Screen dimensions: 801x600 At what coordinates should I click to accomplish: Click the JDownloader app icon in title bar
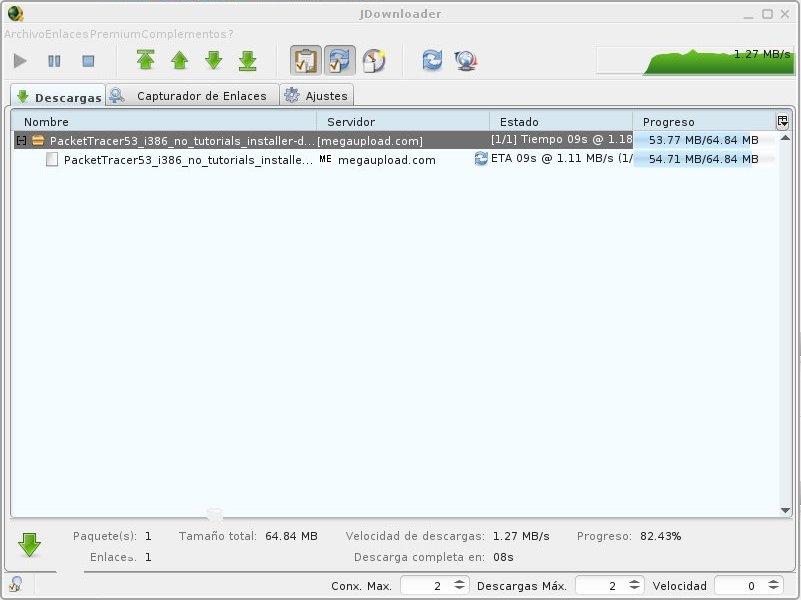pyautogui.click(x=15, y=13)
